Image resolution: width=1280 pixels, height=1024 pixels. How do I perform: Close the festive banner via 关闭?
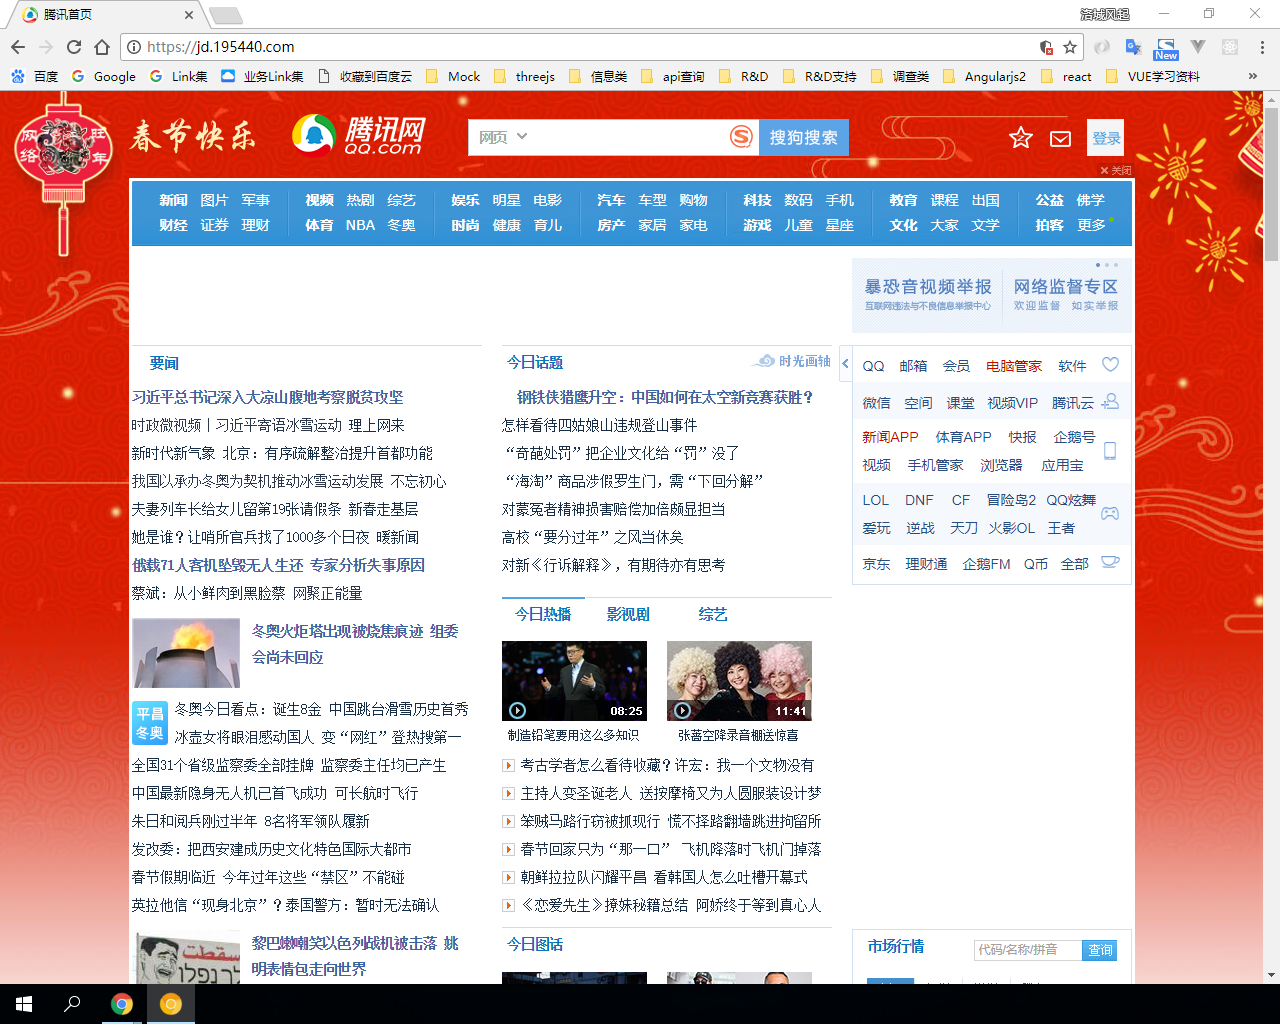pyautogui.click(x=1116, y=170)
